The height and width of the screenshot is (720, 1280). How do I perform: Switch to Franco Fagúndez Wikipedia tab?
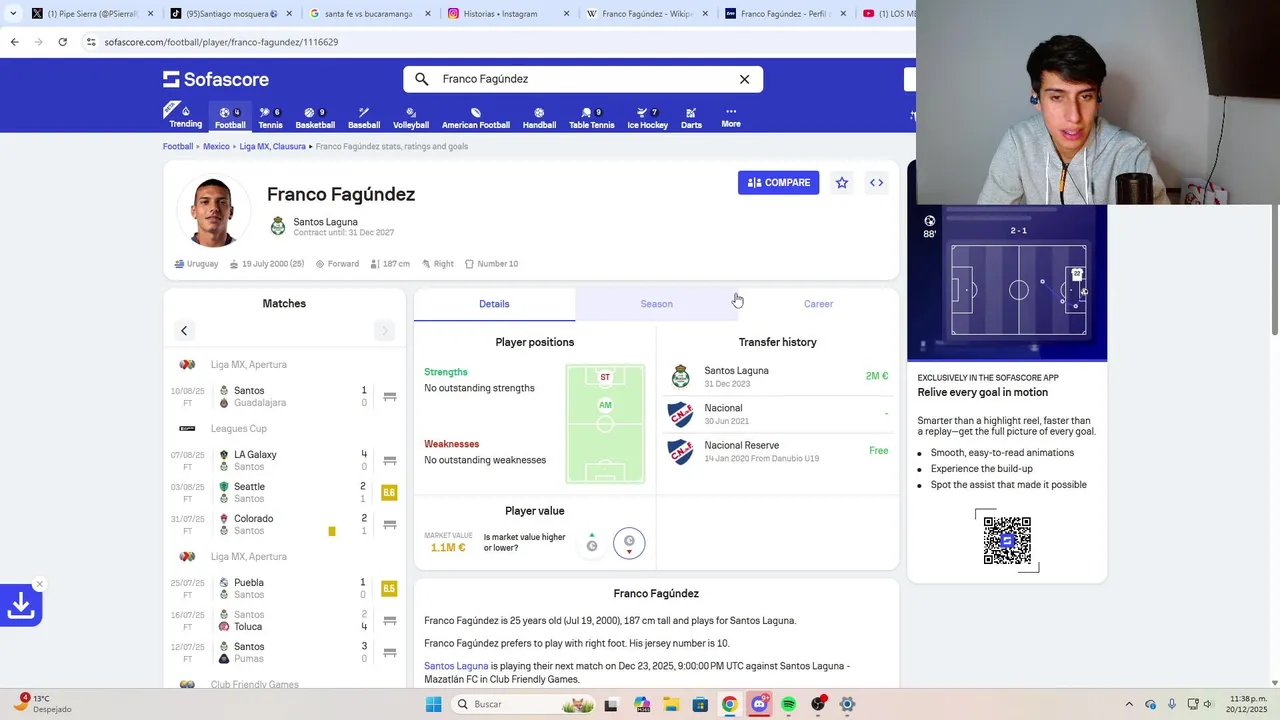(x=645, y=14)
